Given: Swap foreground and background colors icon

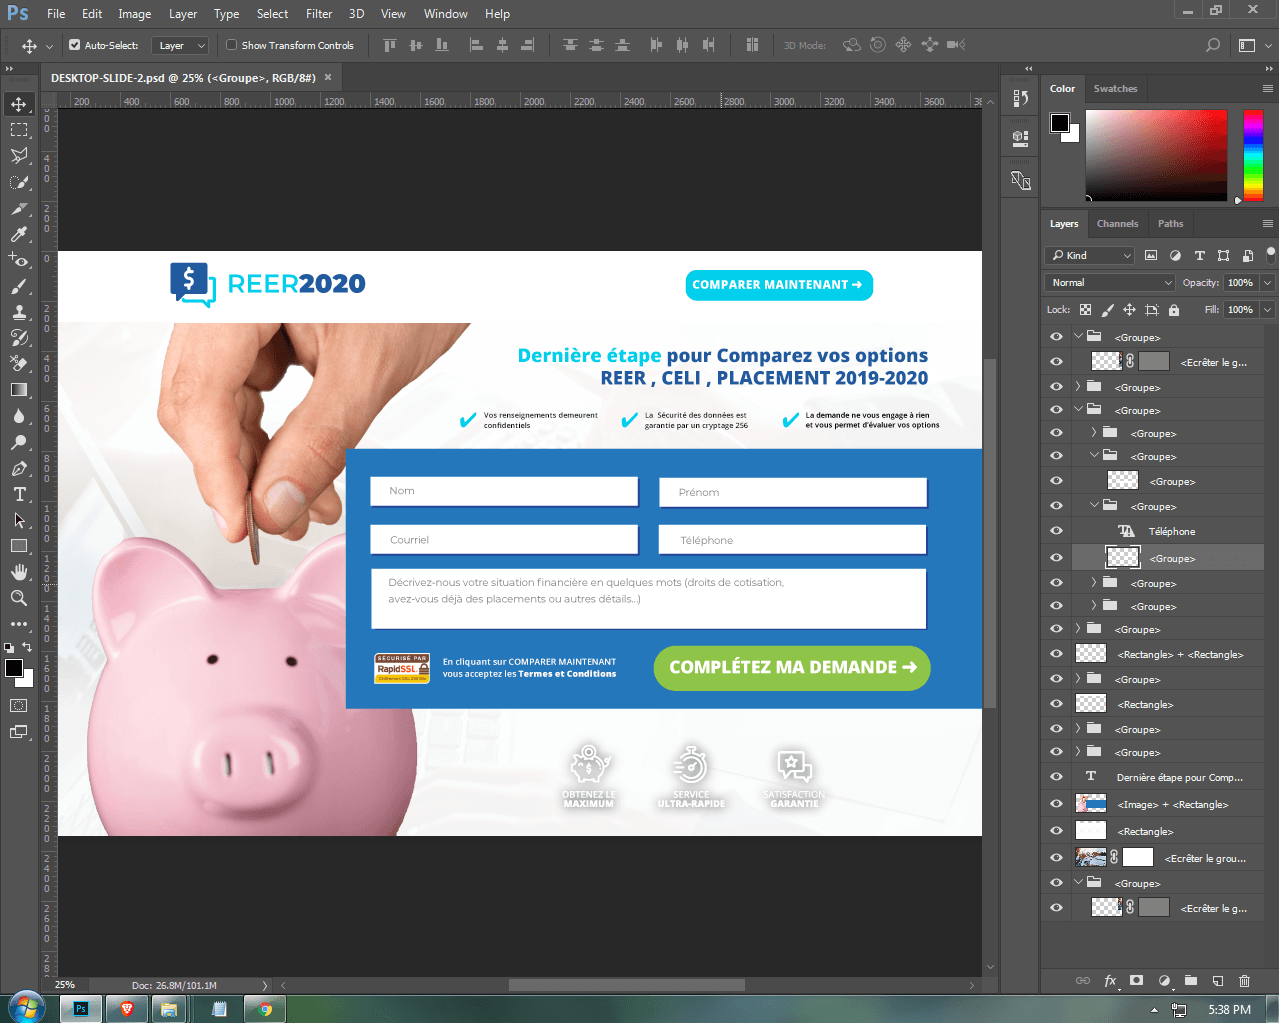Looking at the screenshot, I should coord(27,648).
